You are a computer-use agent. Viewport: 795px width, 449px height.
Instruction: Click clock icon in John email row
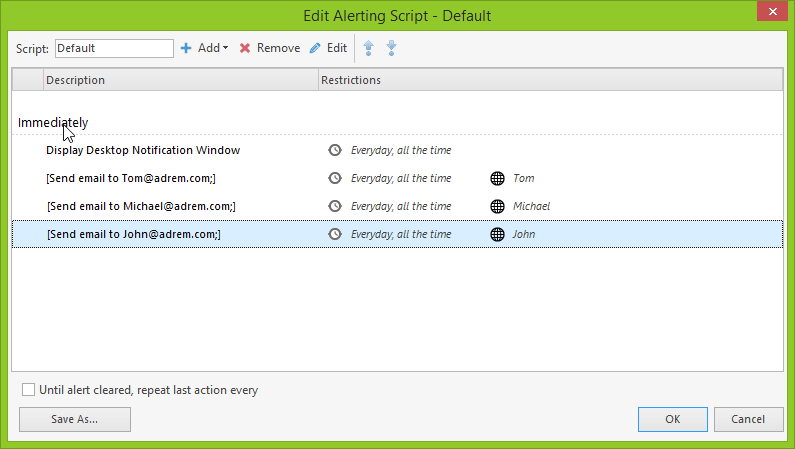(335, 234)
